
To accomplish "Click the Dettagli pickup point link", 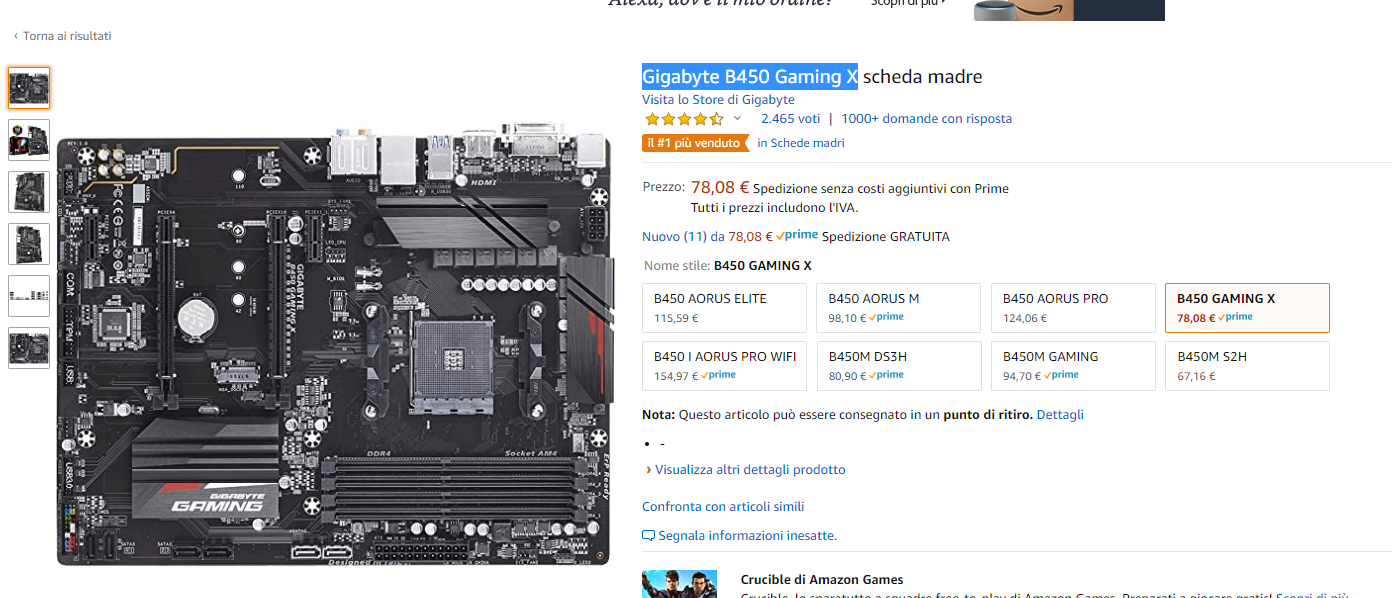I will click(1060, 414).
